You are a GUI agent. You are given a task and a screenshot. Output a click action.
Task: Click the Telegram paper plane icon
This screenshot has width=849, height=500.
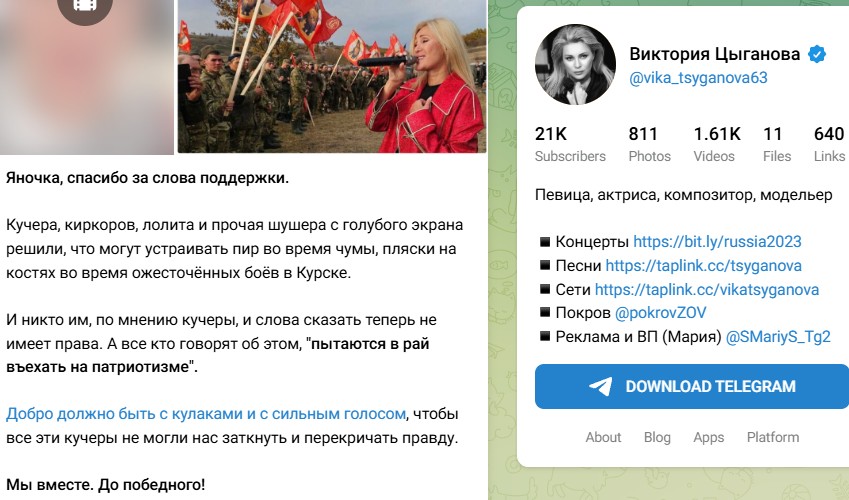[600, 386]
